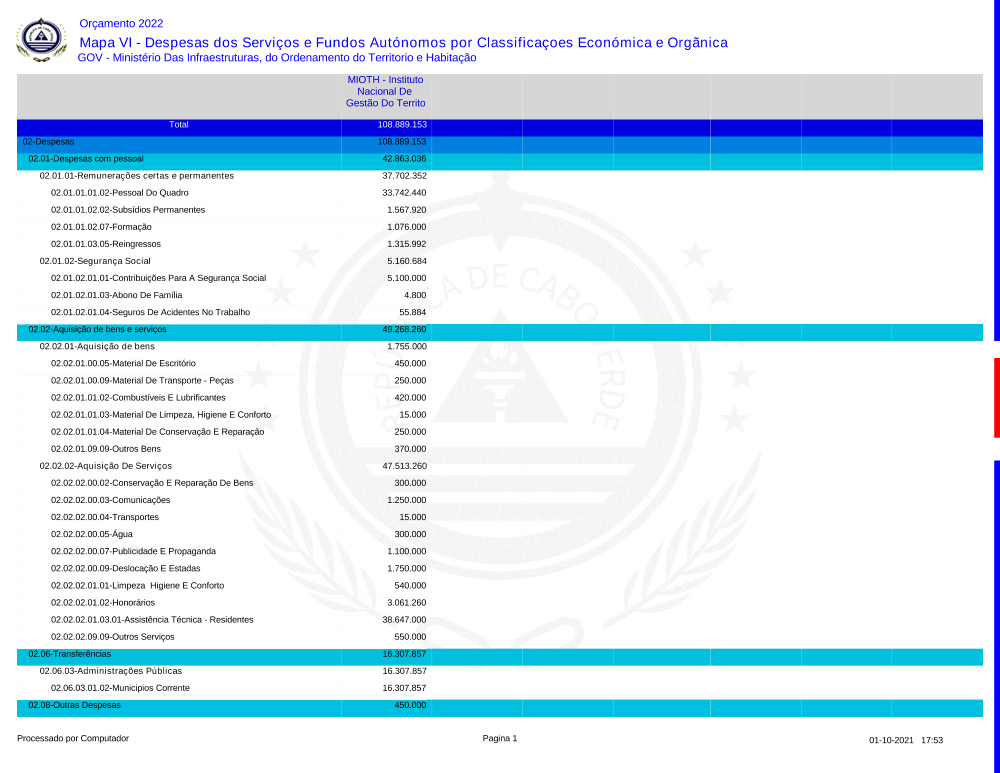Select the Assistência Técnica - Residentes value 38.647.000

click(x=404, y=620)
